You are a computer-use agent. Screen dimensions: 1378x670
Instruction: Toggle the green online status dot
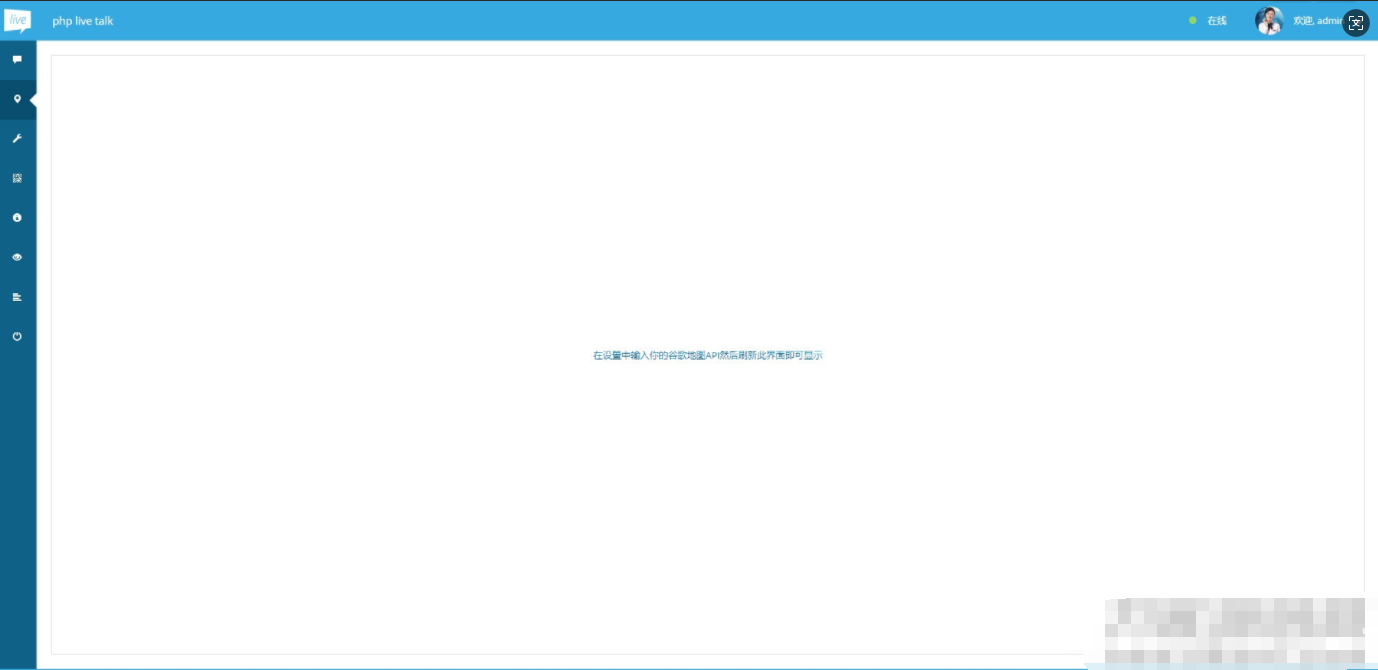tap(1192, 20)
